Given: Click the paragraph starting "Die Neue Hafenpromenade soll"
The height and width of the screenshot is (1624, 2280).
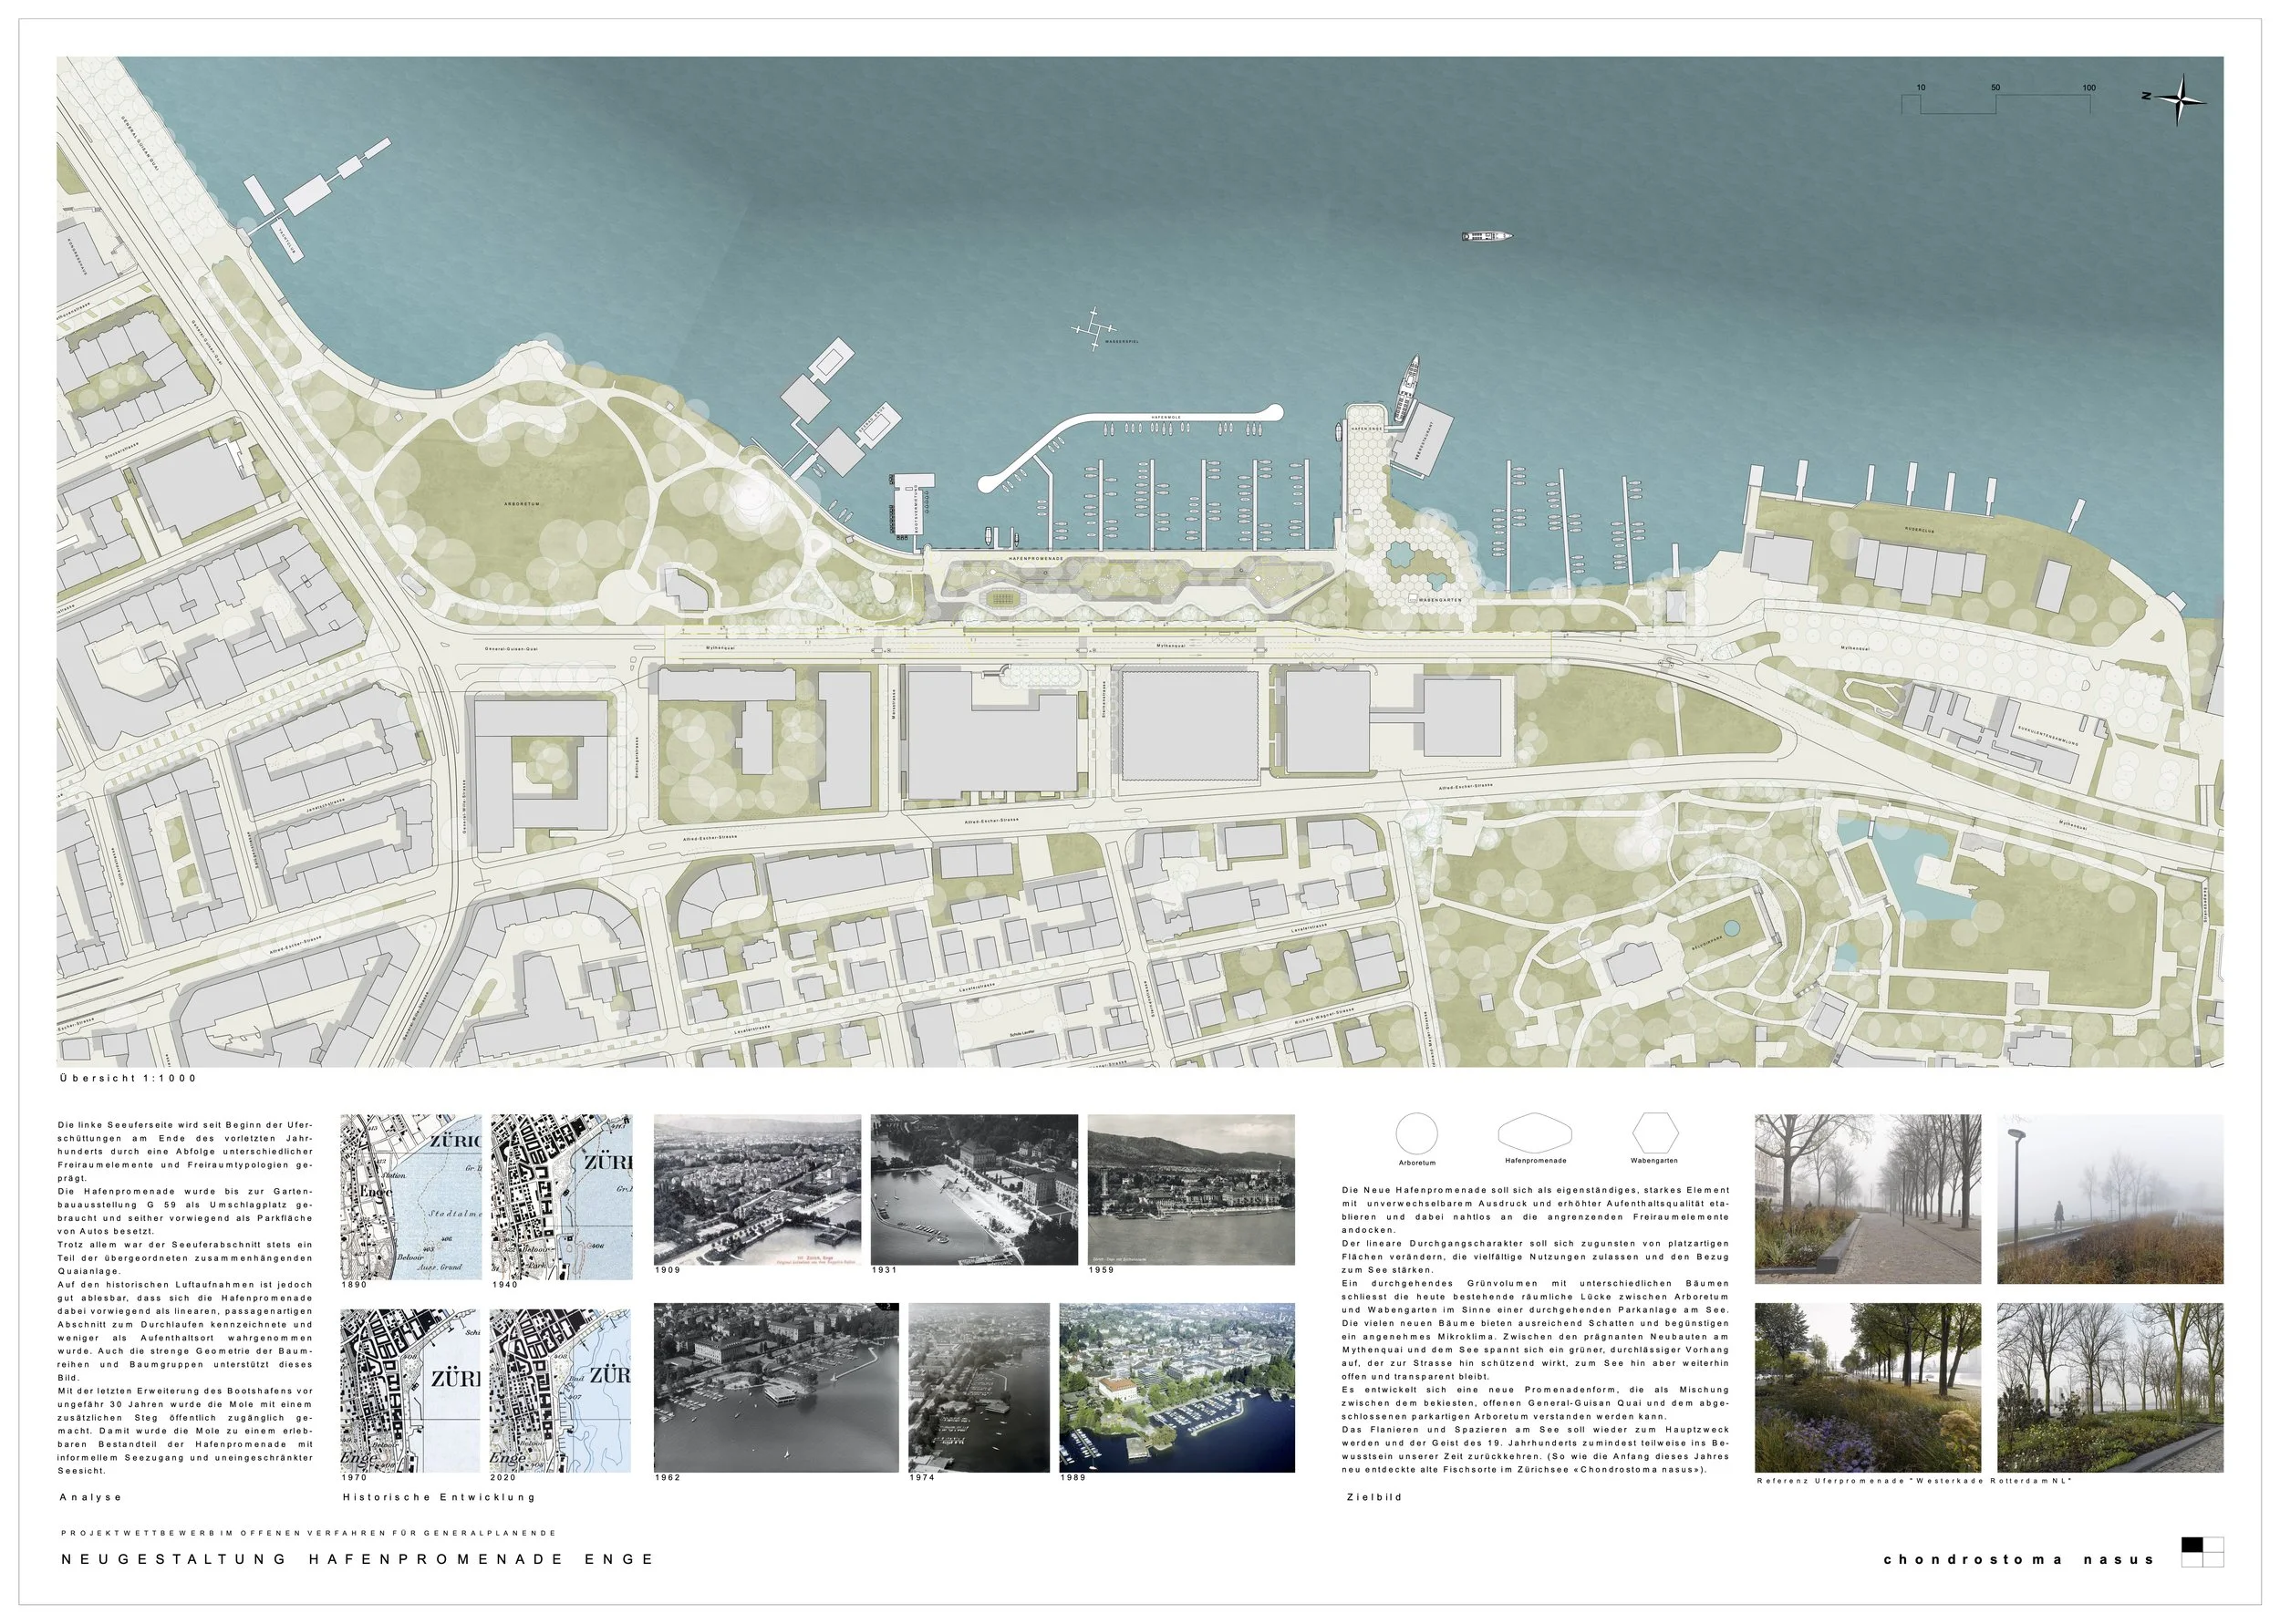Looking at the screenshot, I should (x=1535, y=1331).
